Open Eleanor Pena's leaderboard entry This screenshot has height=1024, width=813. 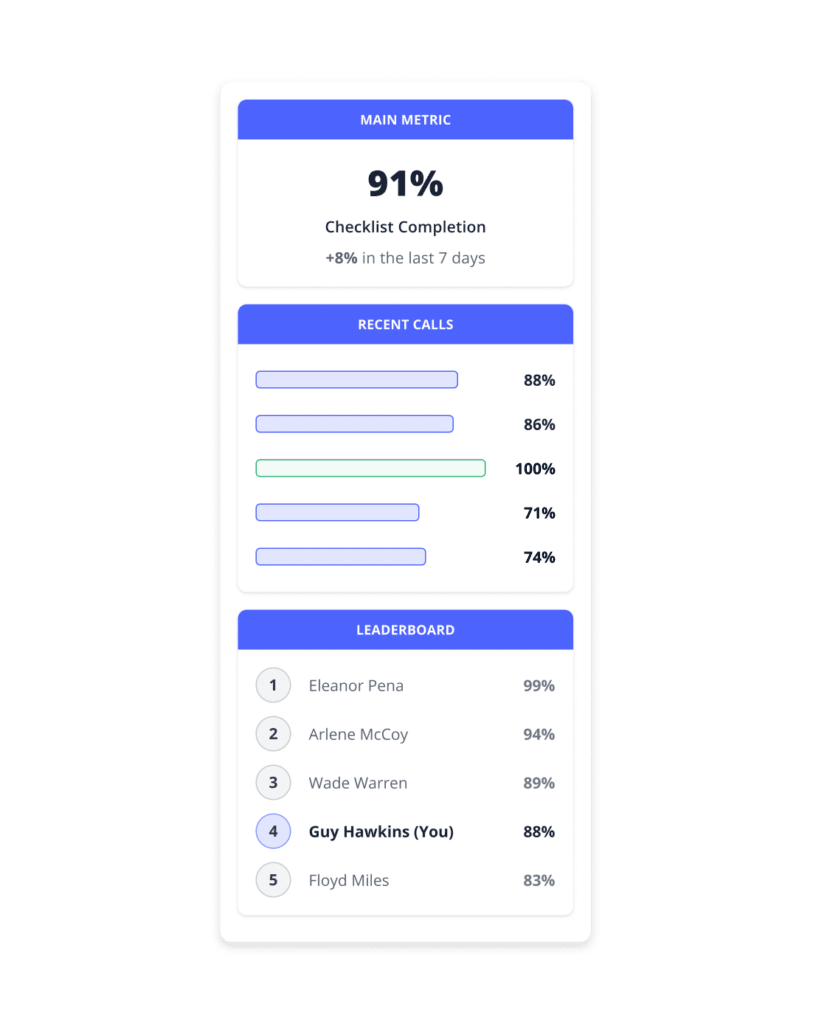pos(406,685)
